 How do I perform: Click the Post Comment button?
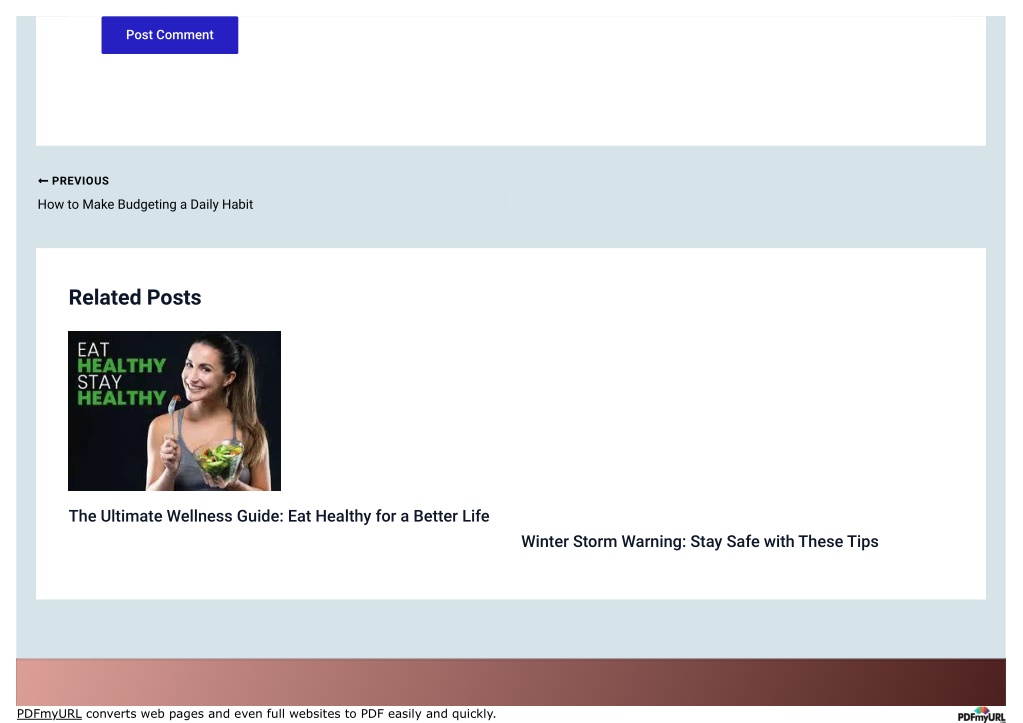click(170, 35)
